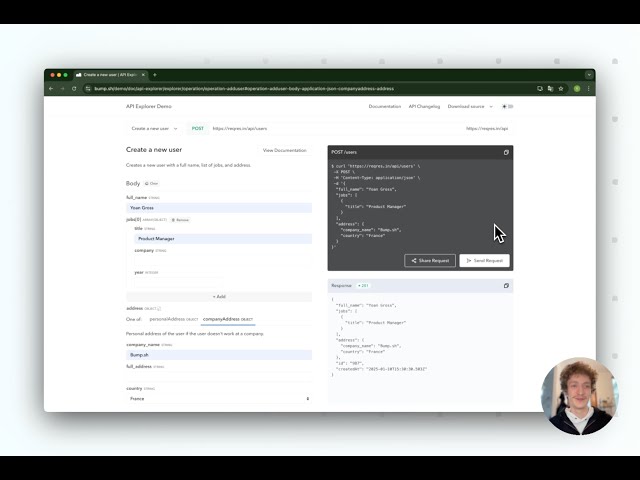This screenshot has width=640, height=480.
Task: Click View Documentation button
Action: (x=284, y=151)
